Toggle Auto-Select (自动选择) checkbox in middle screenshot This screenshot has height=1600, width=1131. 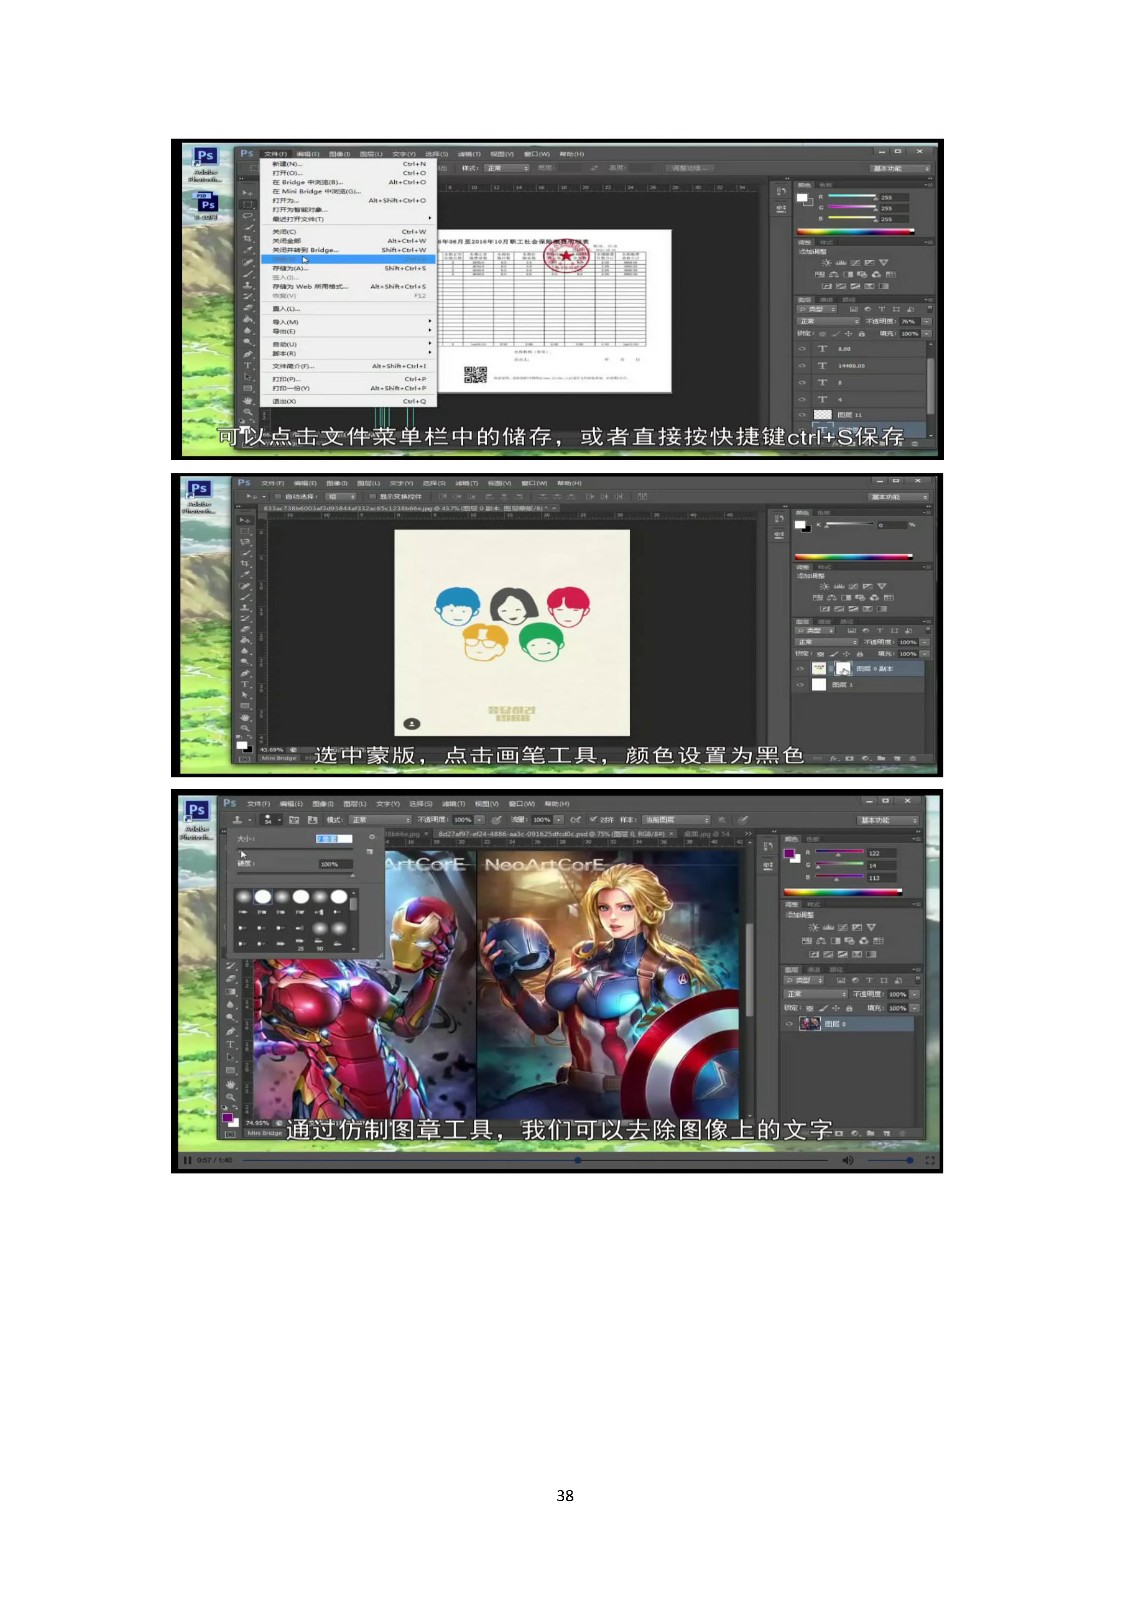(x=278, y=496)
